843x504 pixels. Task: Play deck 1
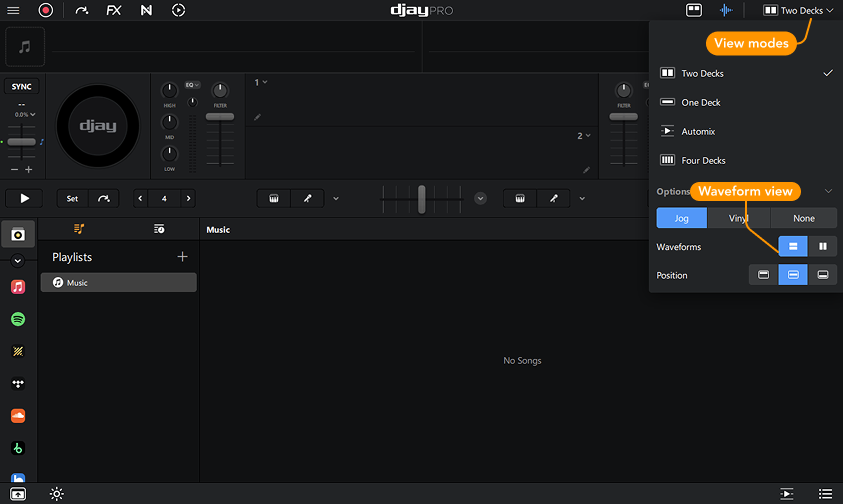(x=25, y=198)
